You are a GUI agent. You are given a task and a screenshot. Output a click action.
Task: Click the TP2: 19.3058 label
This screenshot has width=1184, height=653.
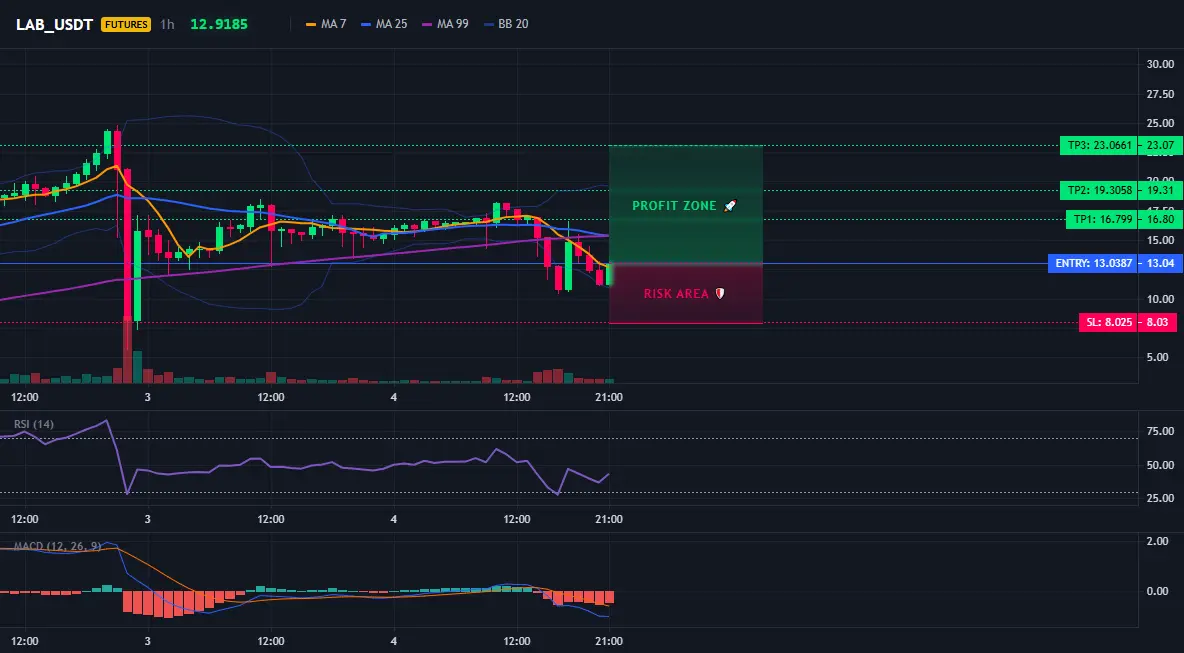point(1099,190)
